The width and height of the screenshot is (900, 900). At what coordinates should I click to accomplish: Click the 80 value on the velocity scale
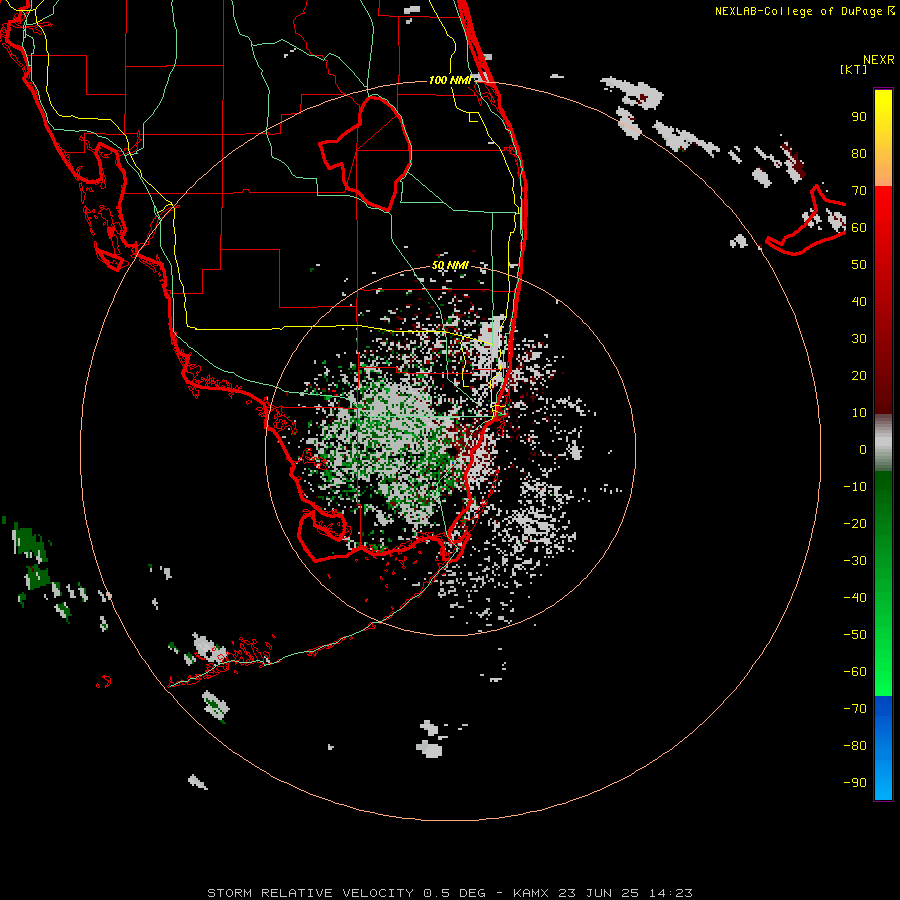point(859,153)
